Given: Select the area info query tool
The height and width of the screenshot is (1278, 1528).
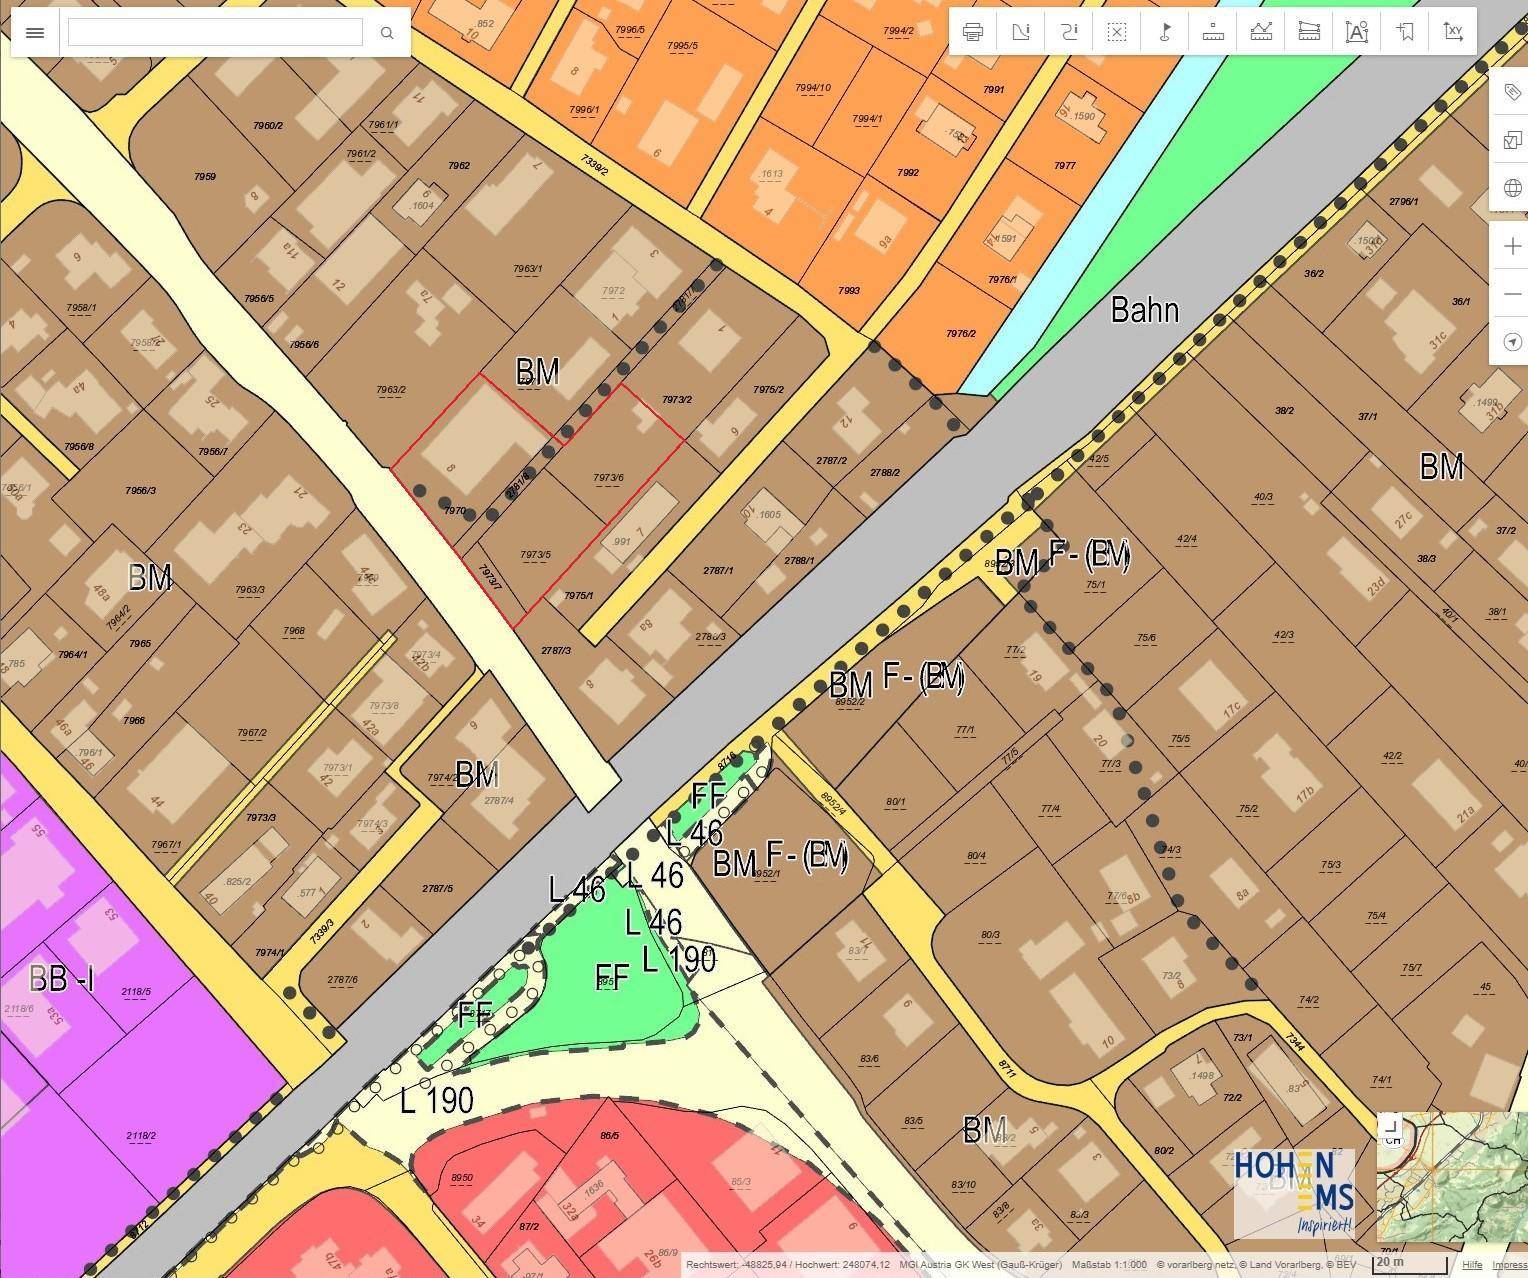Looking at the screenshot, I should (1020, 32).
